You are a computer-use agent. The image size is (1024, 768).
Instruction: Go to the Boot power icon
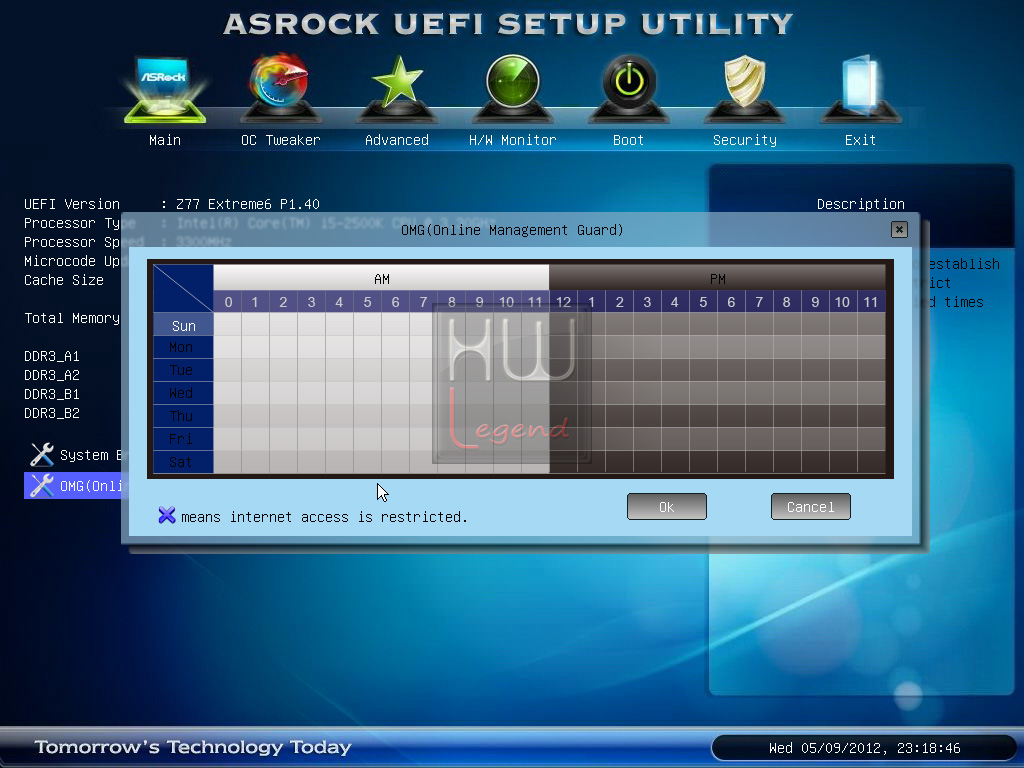(x=629, y=89)
